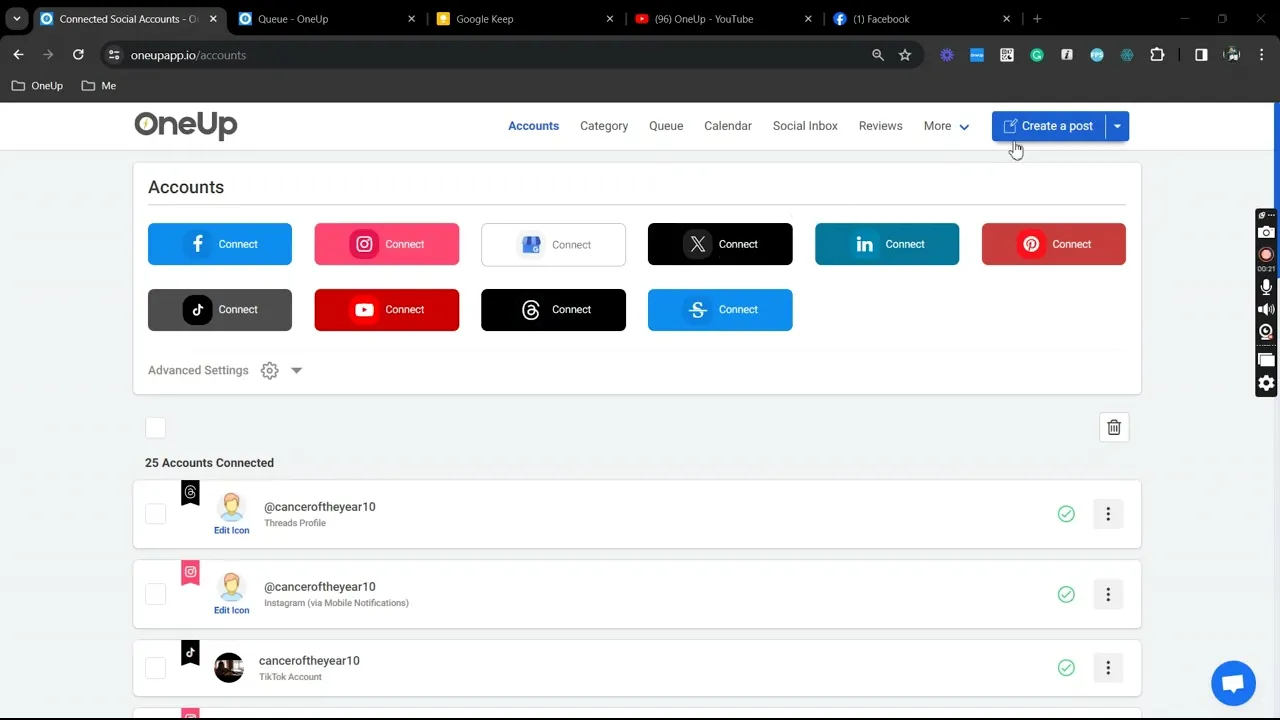
Task: Connect a YouTube account
Action: 387,310
